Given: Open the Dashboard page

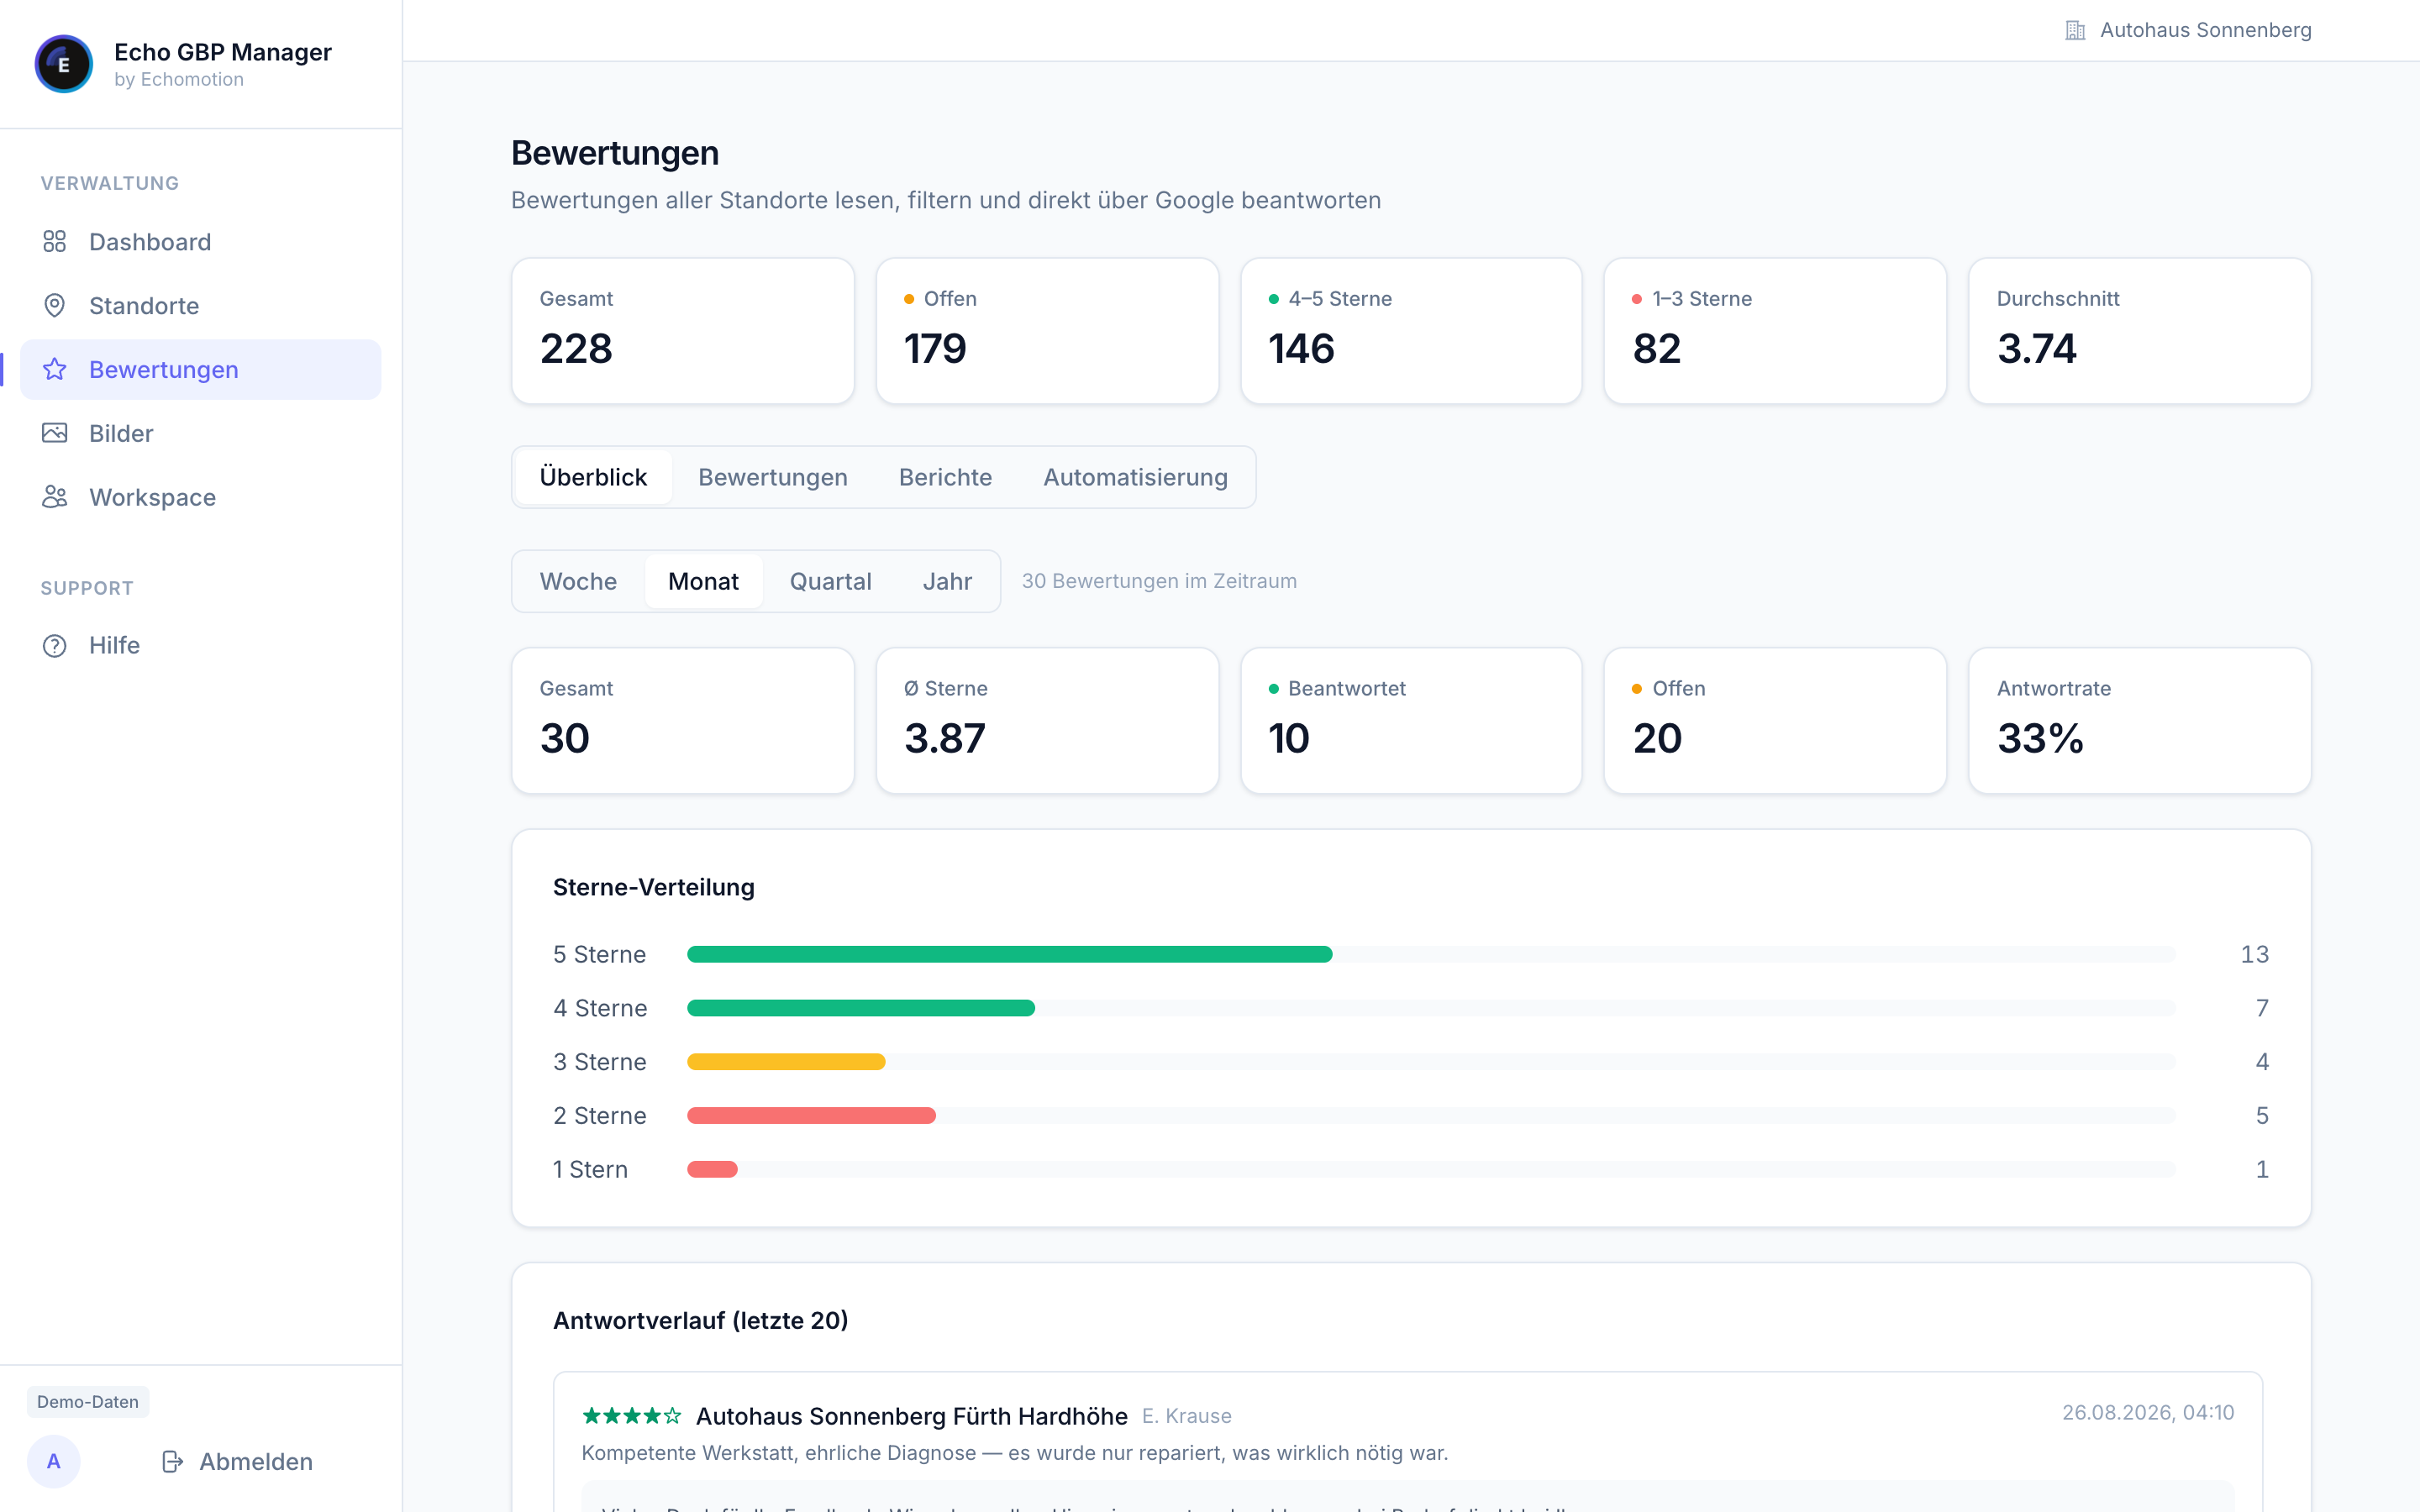Looking at the screenshot, I should point(201,242).
